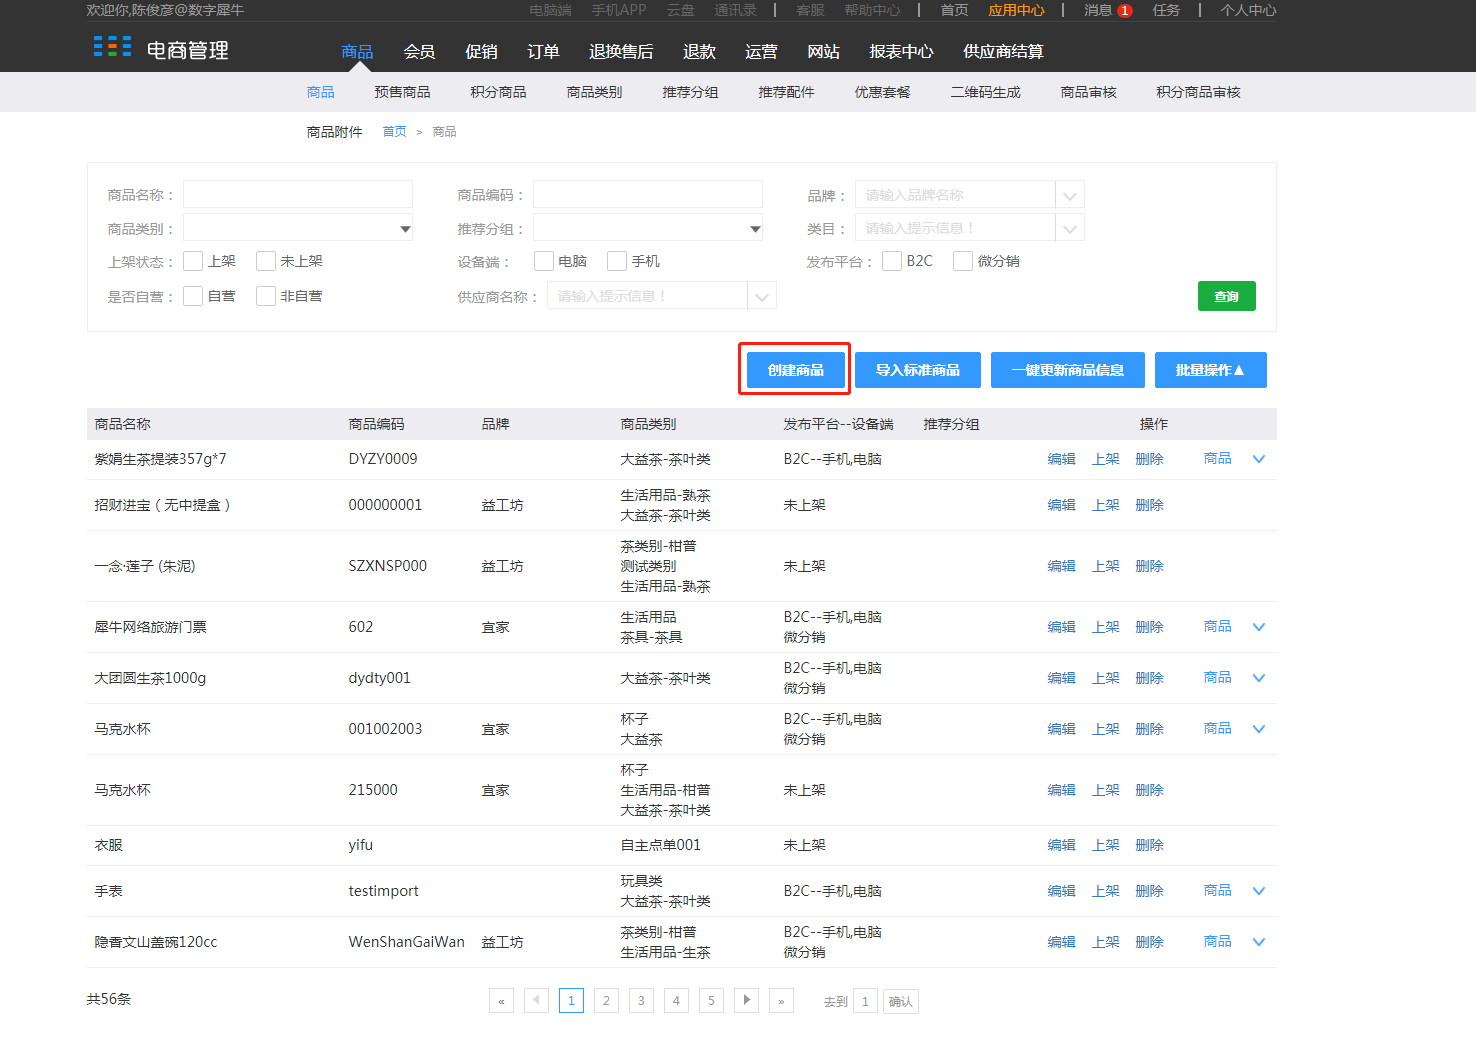Go to last page arrow in pagination
The image size is (1476, 1040).
coord(781,1001)
